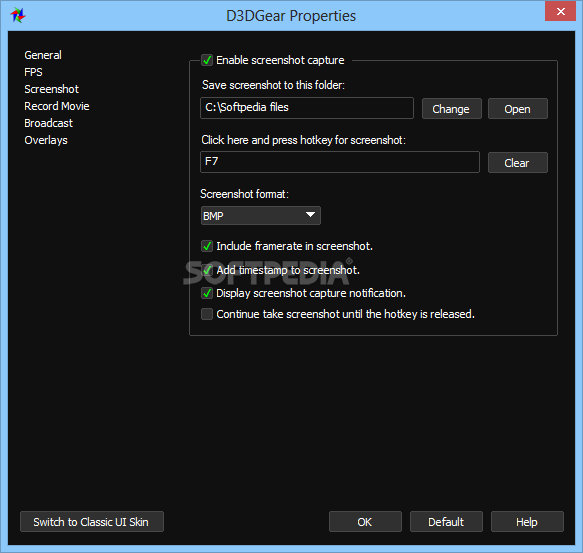This screenshot has height=553, width=583.
Task: Open the General settings page
Action: pyautogui.click(x=43, y=55)
